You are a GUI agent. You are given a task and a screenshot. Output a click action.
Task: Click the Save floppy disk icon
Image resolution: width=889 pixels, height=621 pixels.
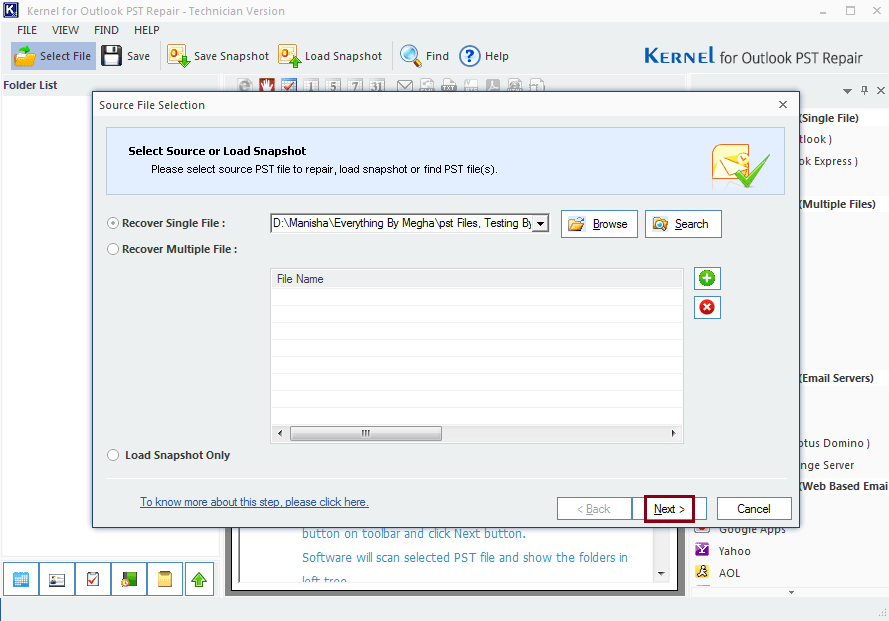coord(111,56)
